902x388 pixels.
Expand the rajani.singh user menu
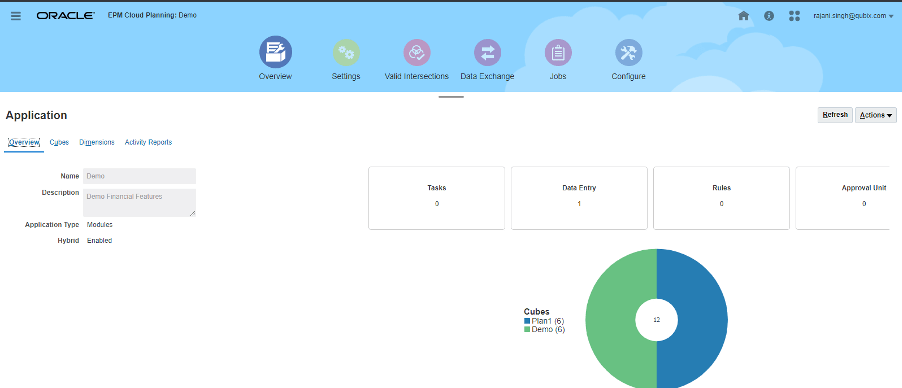click(x=853, y=16)
